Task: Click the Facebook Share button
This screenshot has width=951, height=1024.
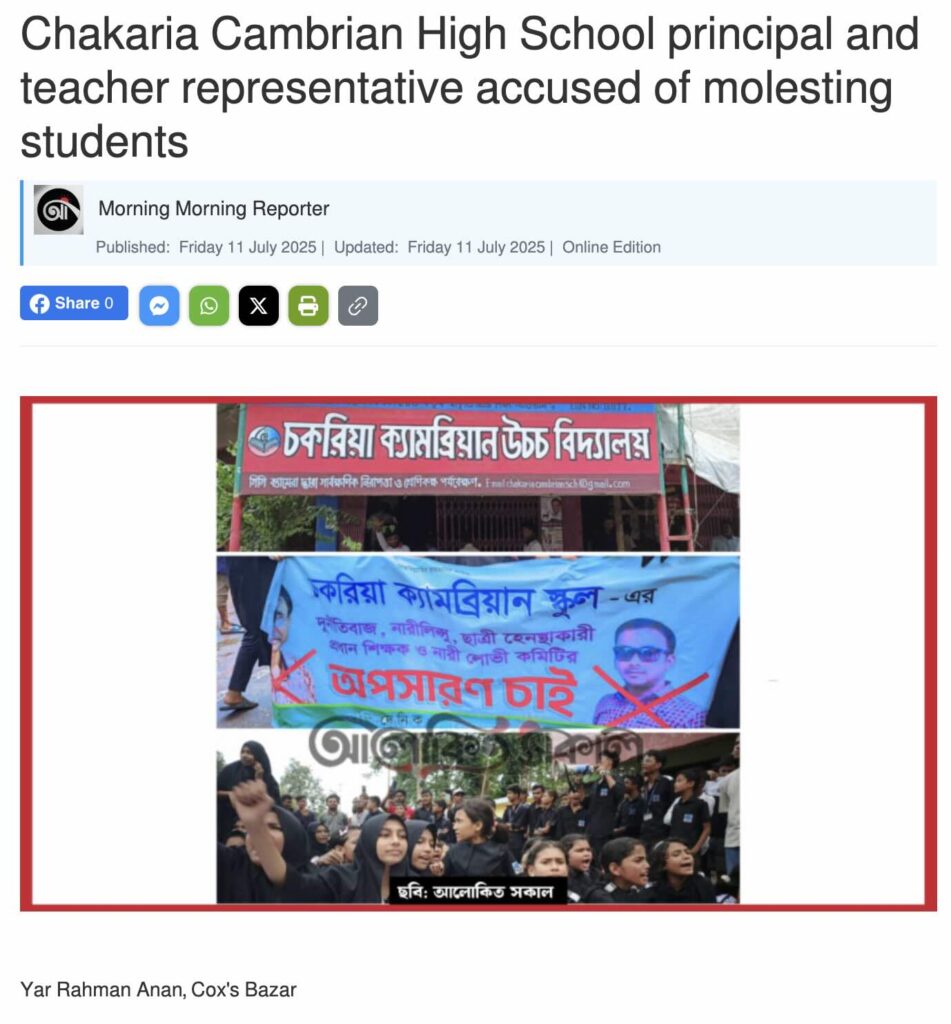Action: pos(74,304)
